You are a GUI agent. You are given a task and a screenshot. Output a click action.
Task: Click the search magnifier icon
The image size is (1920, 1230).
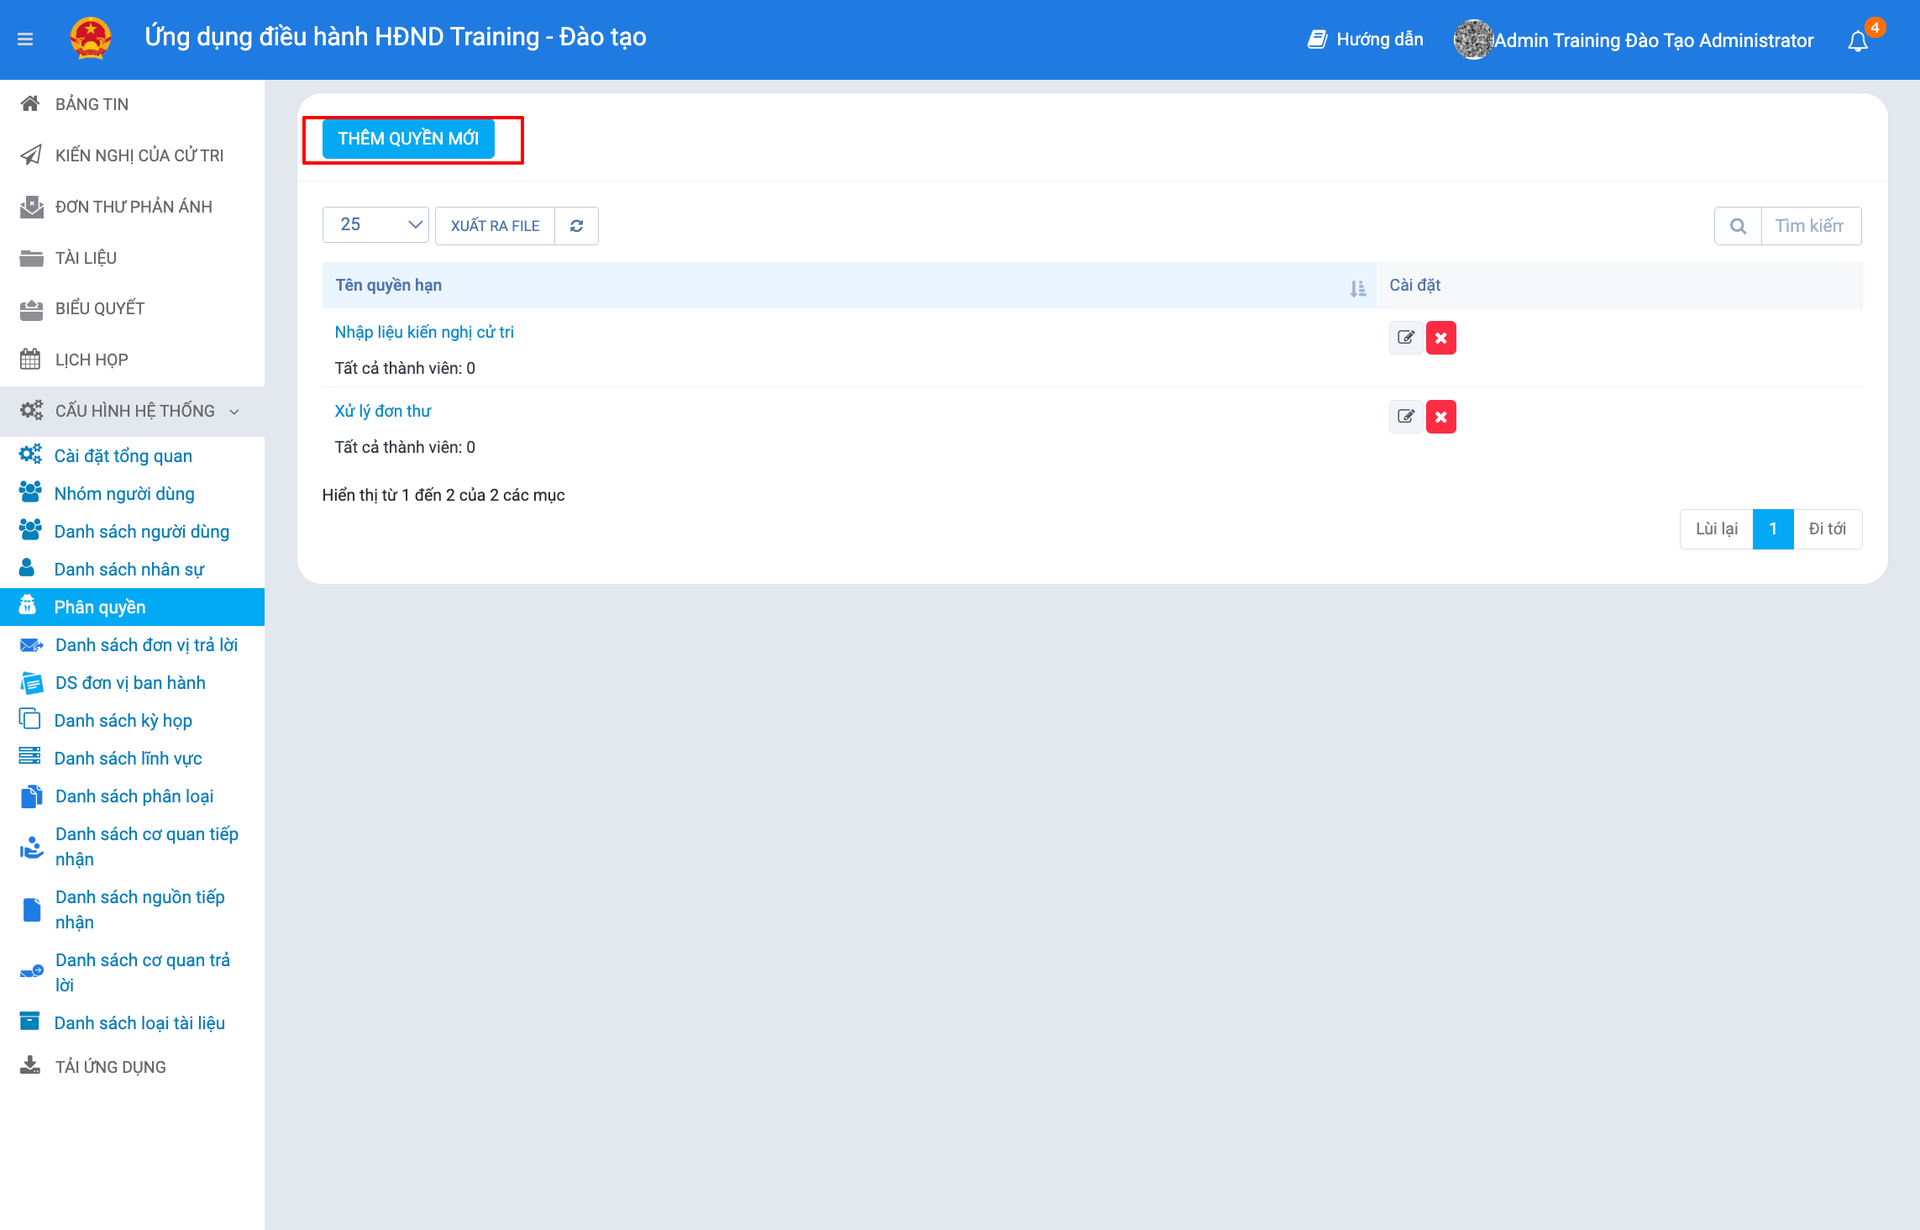pyautogui.click(x=1738, y=226)
